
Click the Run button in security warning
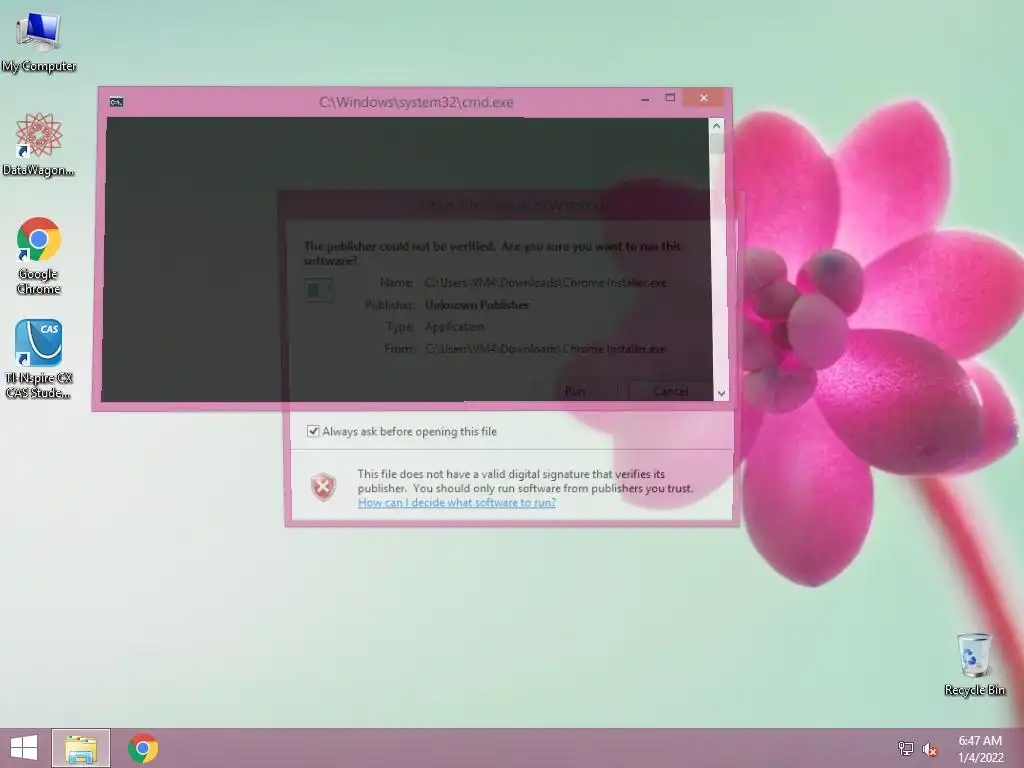coord(575,391)
